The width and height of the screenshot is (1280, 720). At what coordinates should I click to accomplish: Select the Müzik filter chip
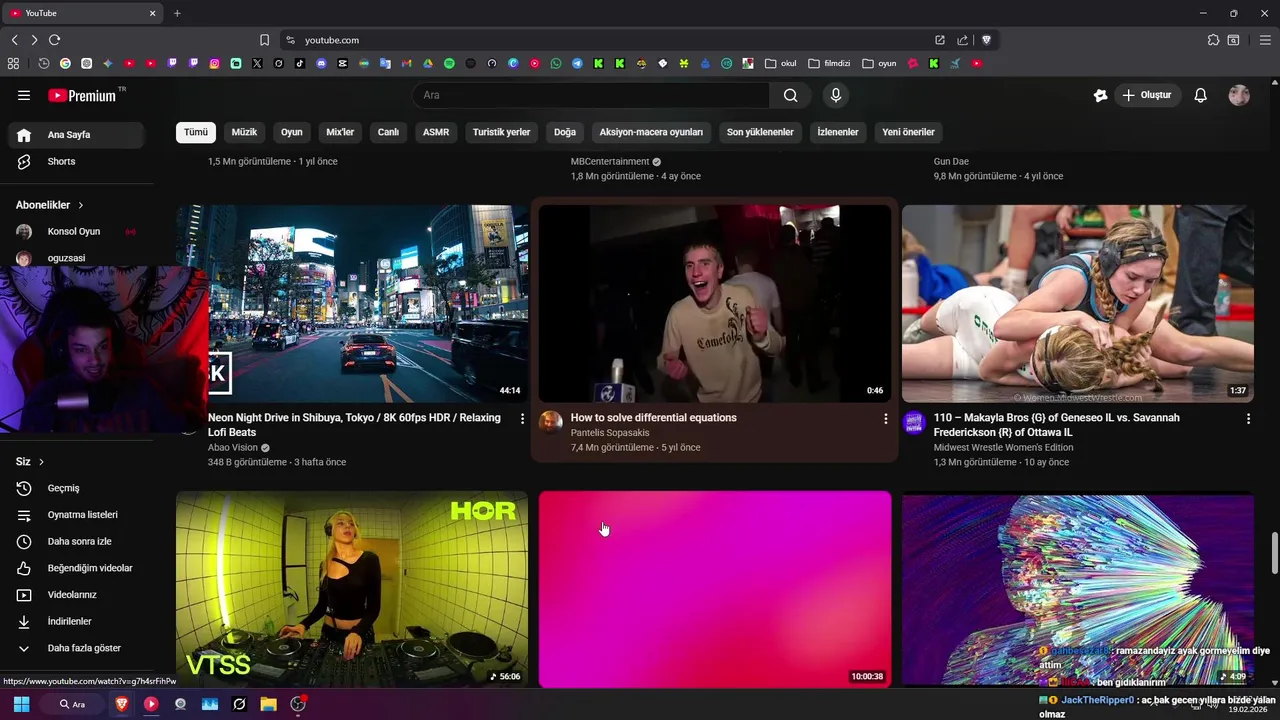(244, 132)
